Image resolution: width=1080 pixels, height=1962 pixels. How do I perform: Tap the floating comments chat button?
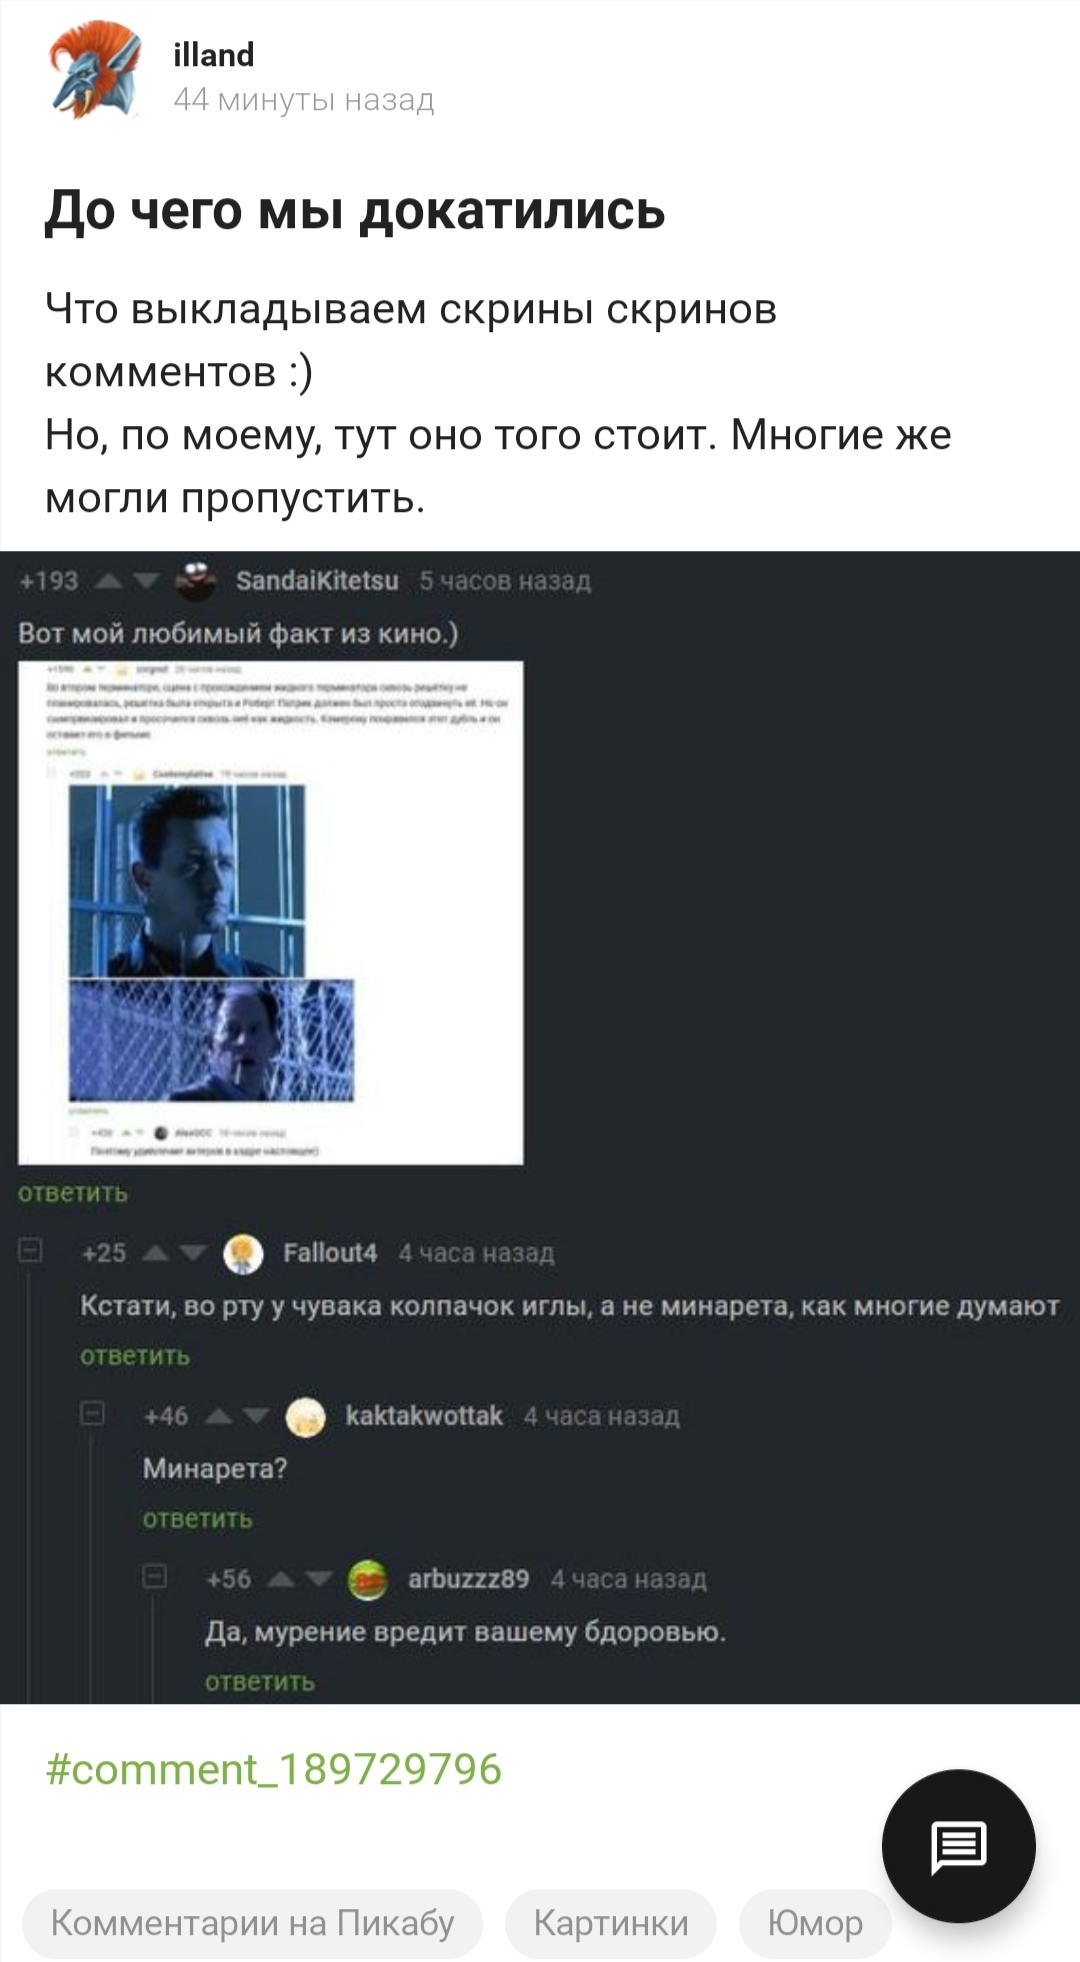(958, 1846)
